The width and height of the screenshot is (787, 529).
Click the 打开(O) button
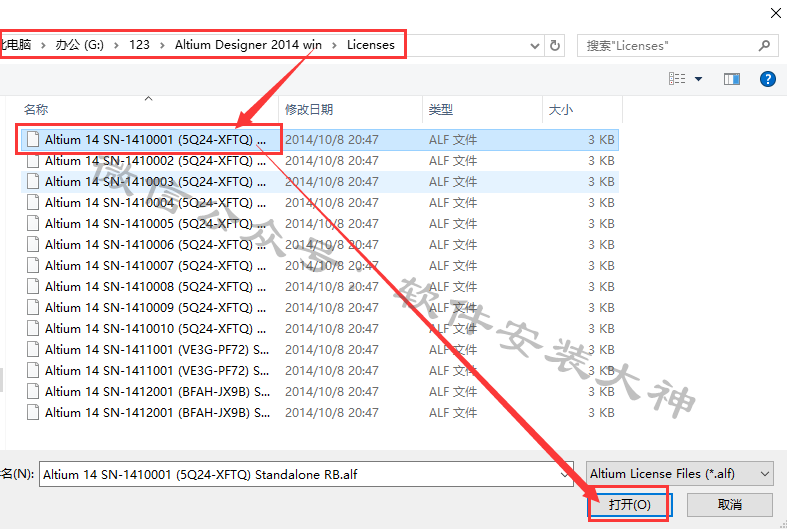tap(629, 504)
